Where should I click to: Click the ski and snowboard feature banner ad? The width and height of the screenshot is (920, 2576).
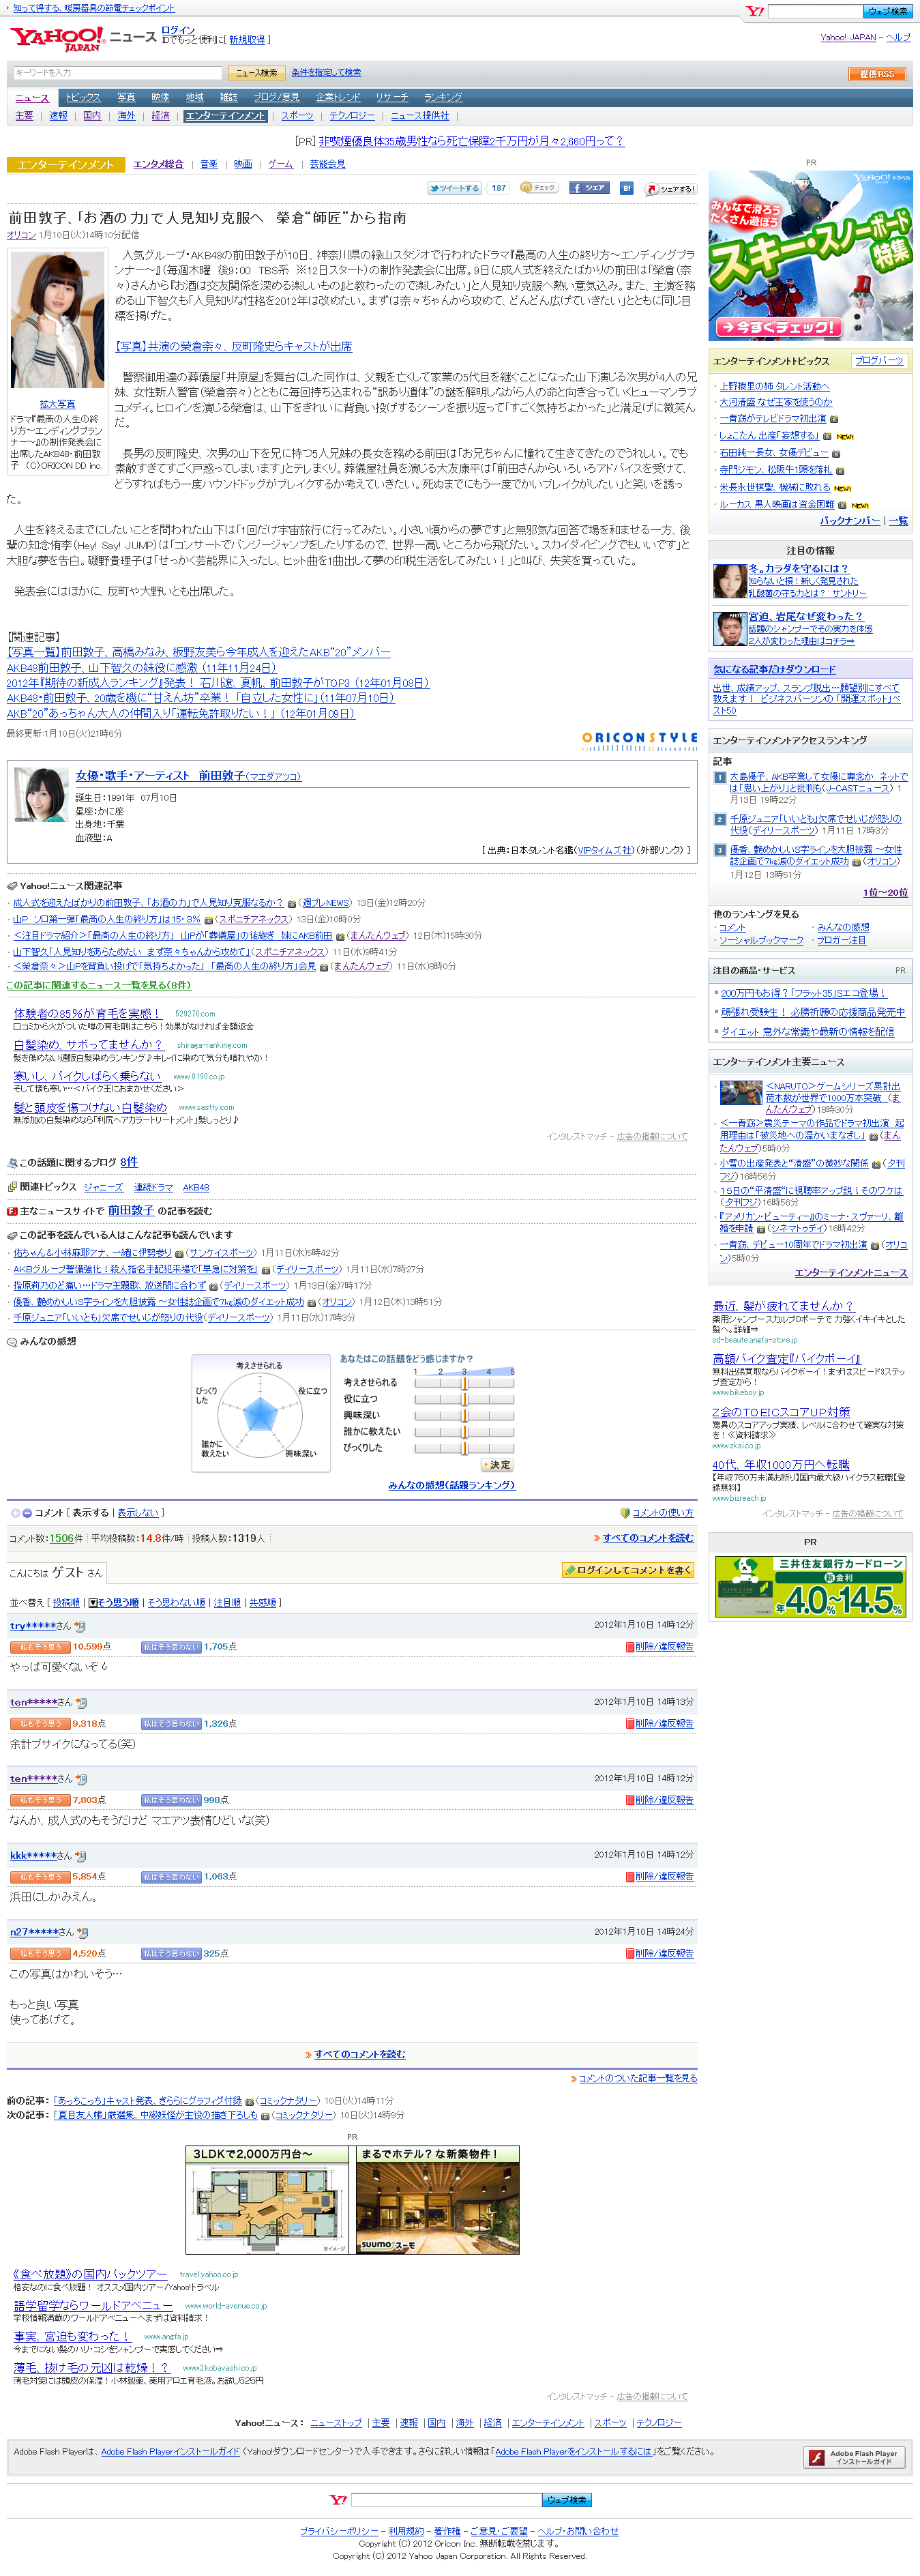click(810, 256)
